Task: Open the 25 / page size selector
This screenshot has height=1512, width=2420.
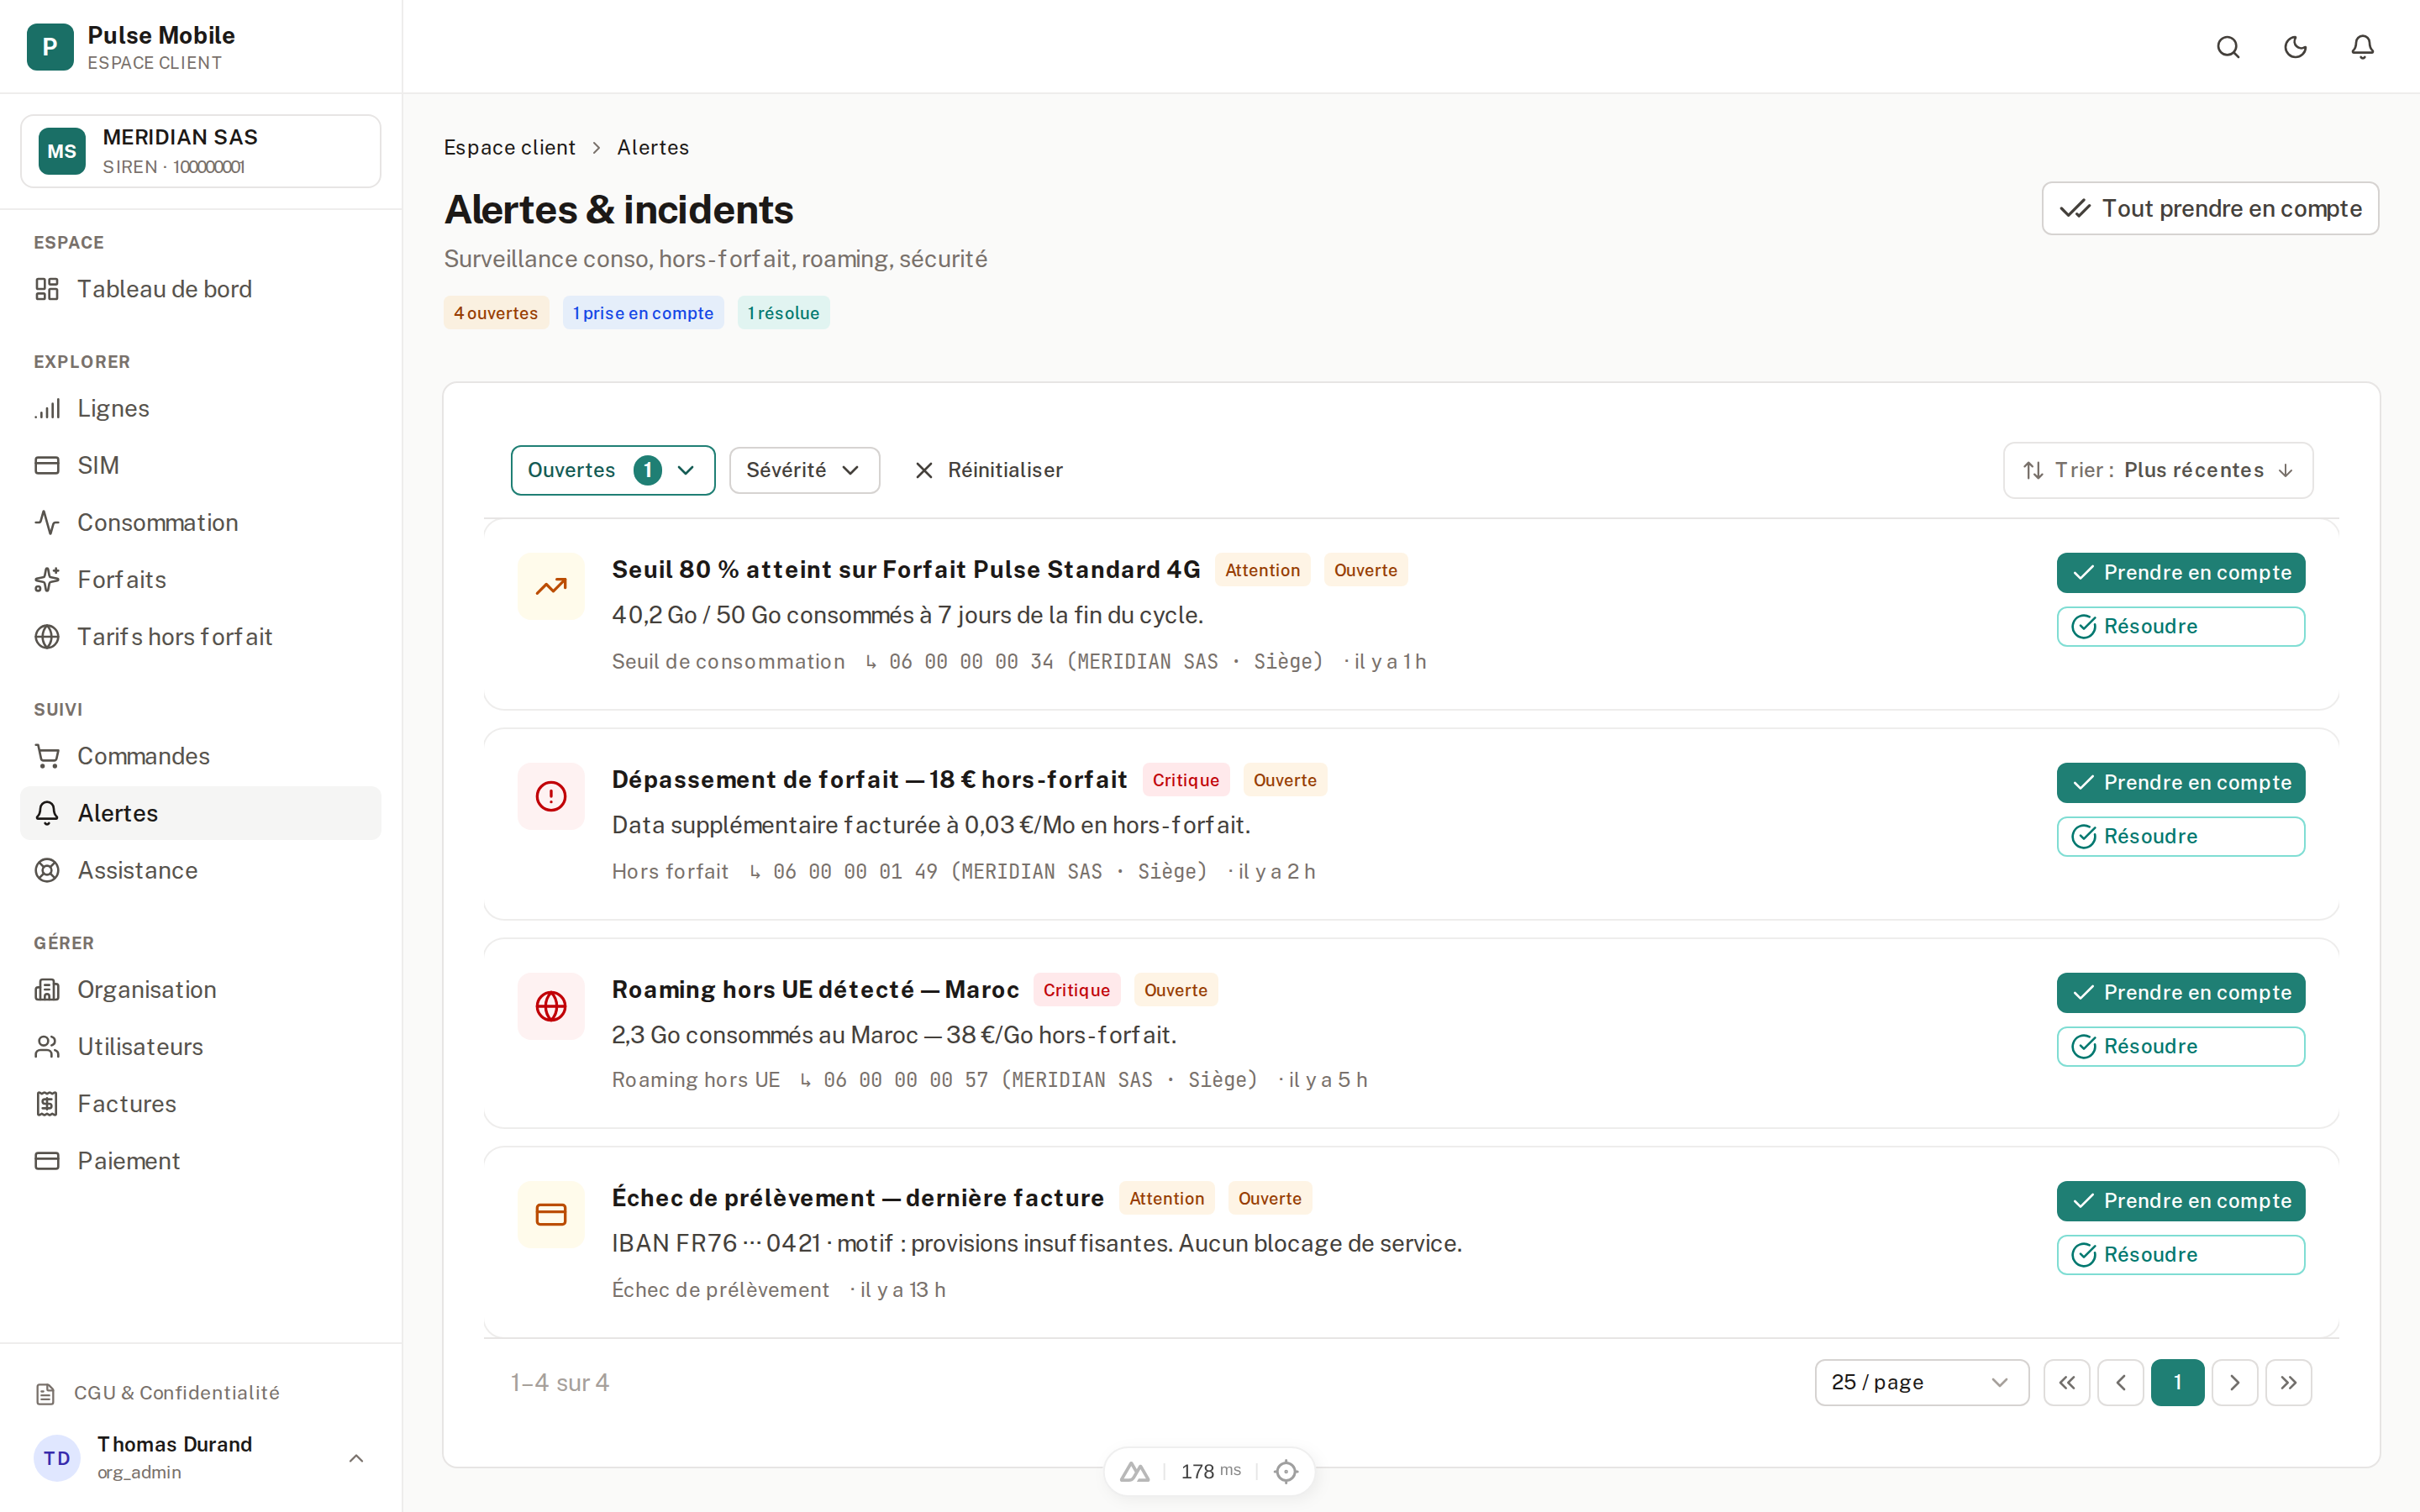Action: pyautogui.click(x=1921, y=1382)
